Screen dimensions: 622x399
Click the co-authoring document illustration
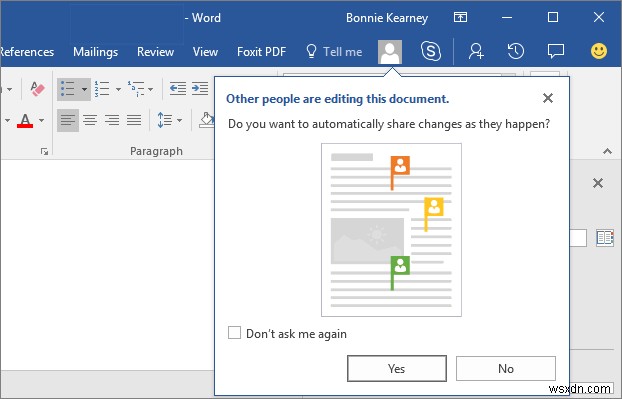point(391,230)
